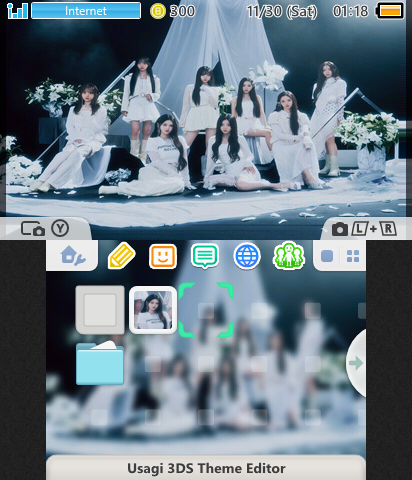Switch to larger icon grid view
412x480 pixels.
pyautogui.click(x=327, y=256)
